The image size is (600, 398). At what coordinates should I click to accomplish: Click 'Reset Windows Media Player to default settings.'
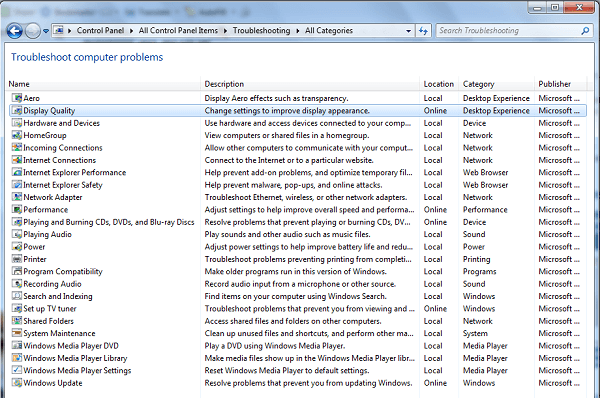tap(287, 370)
